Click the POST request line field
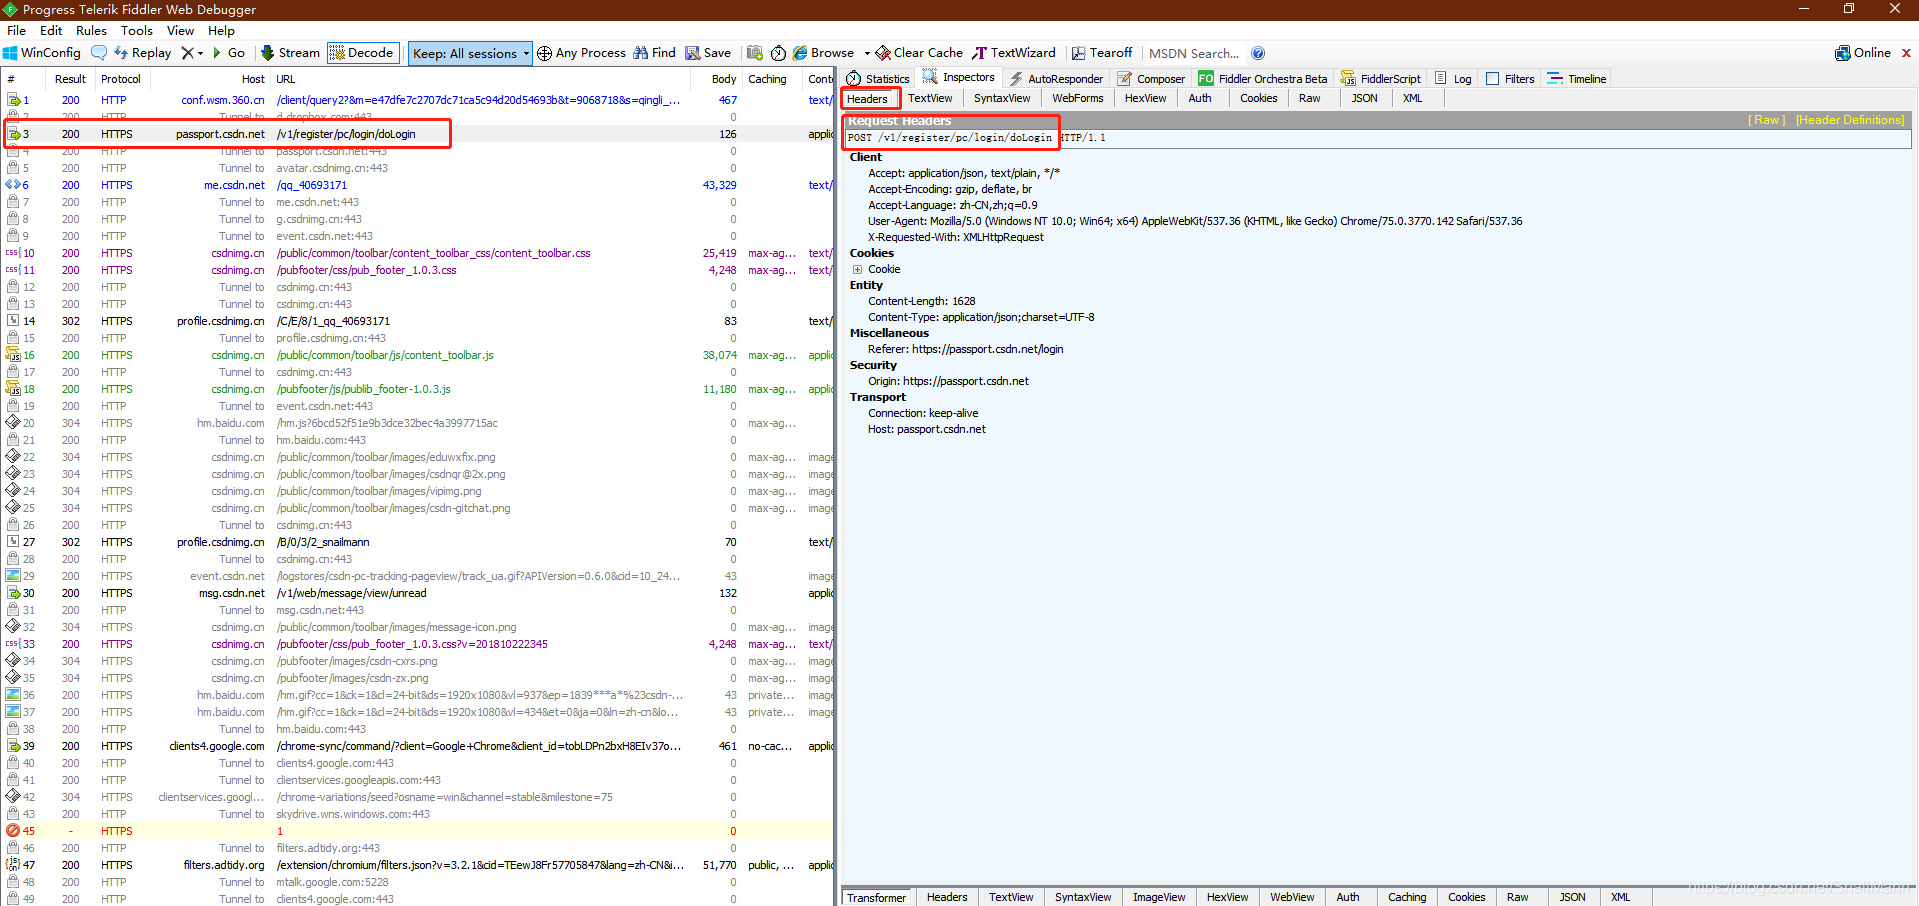This screenshot has width=1919, height=906. click(1378, 138)
